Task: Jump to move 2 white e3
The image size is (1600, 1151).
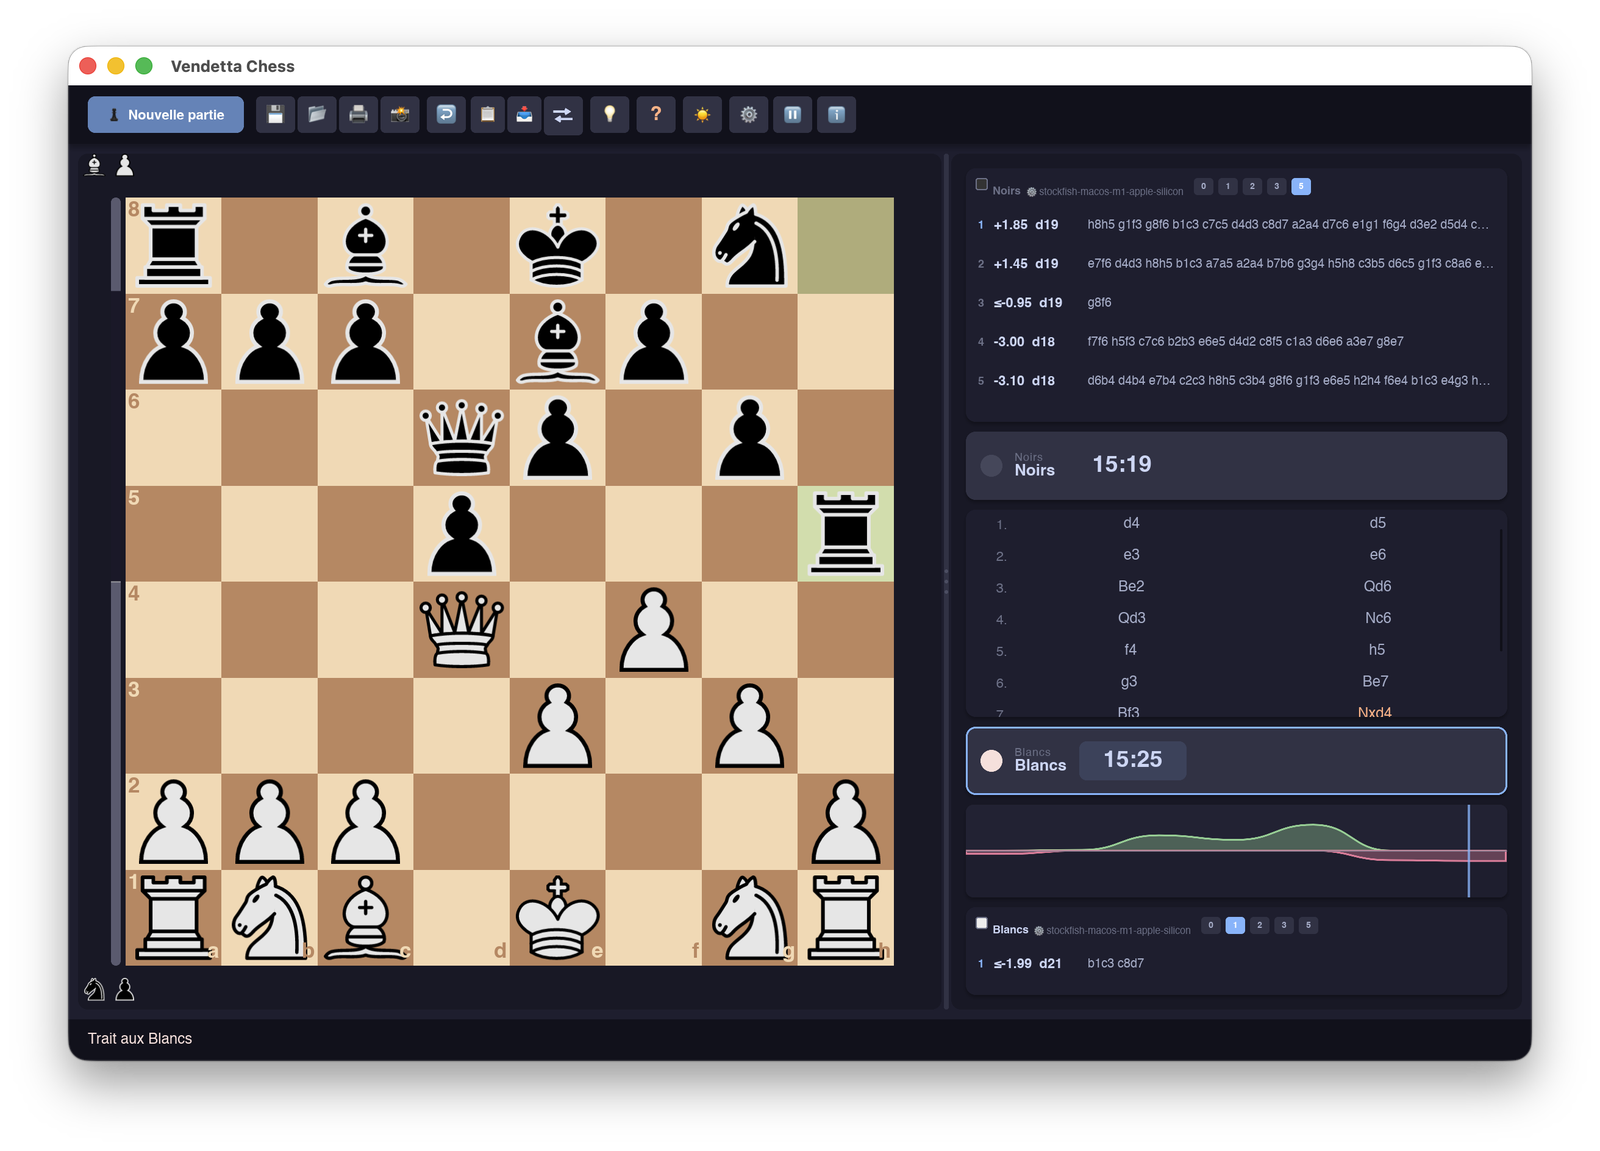Action: click(1131, 555)
